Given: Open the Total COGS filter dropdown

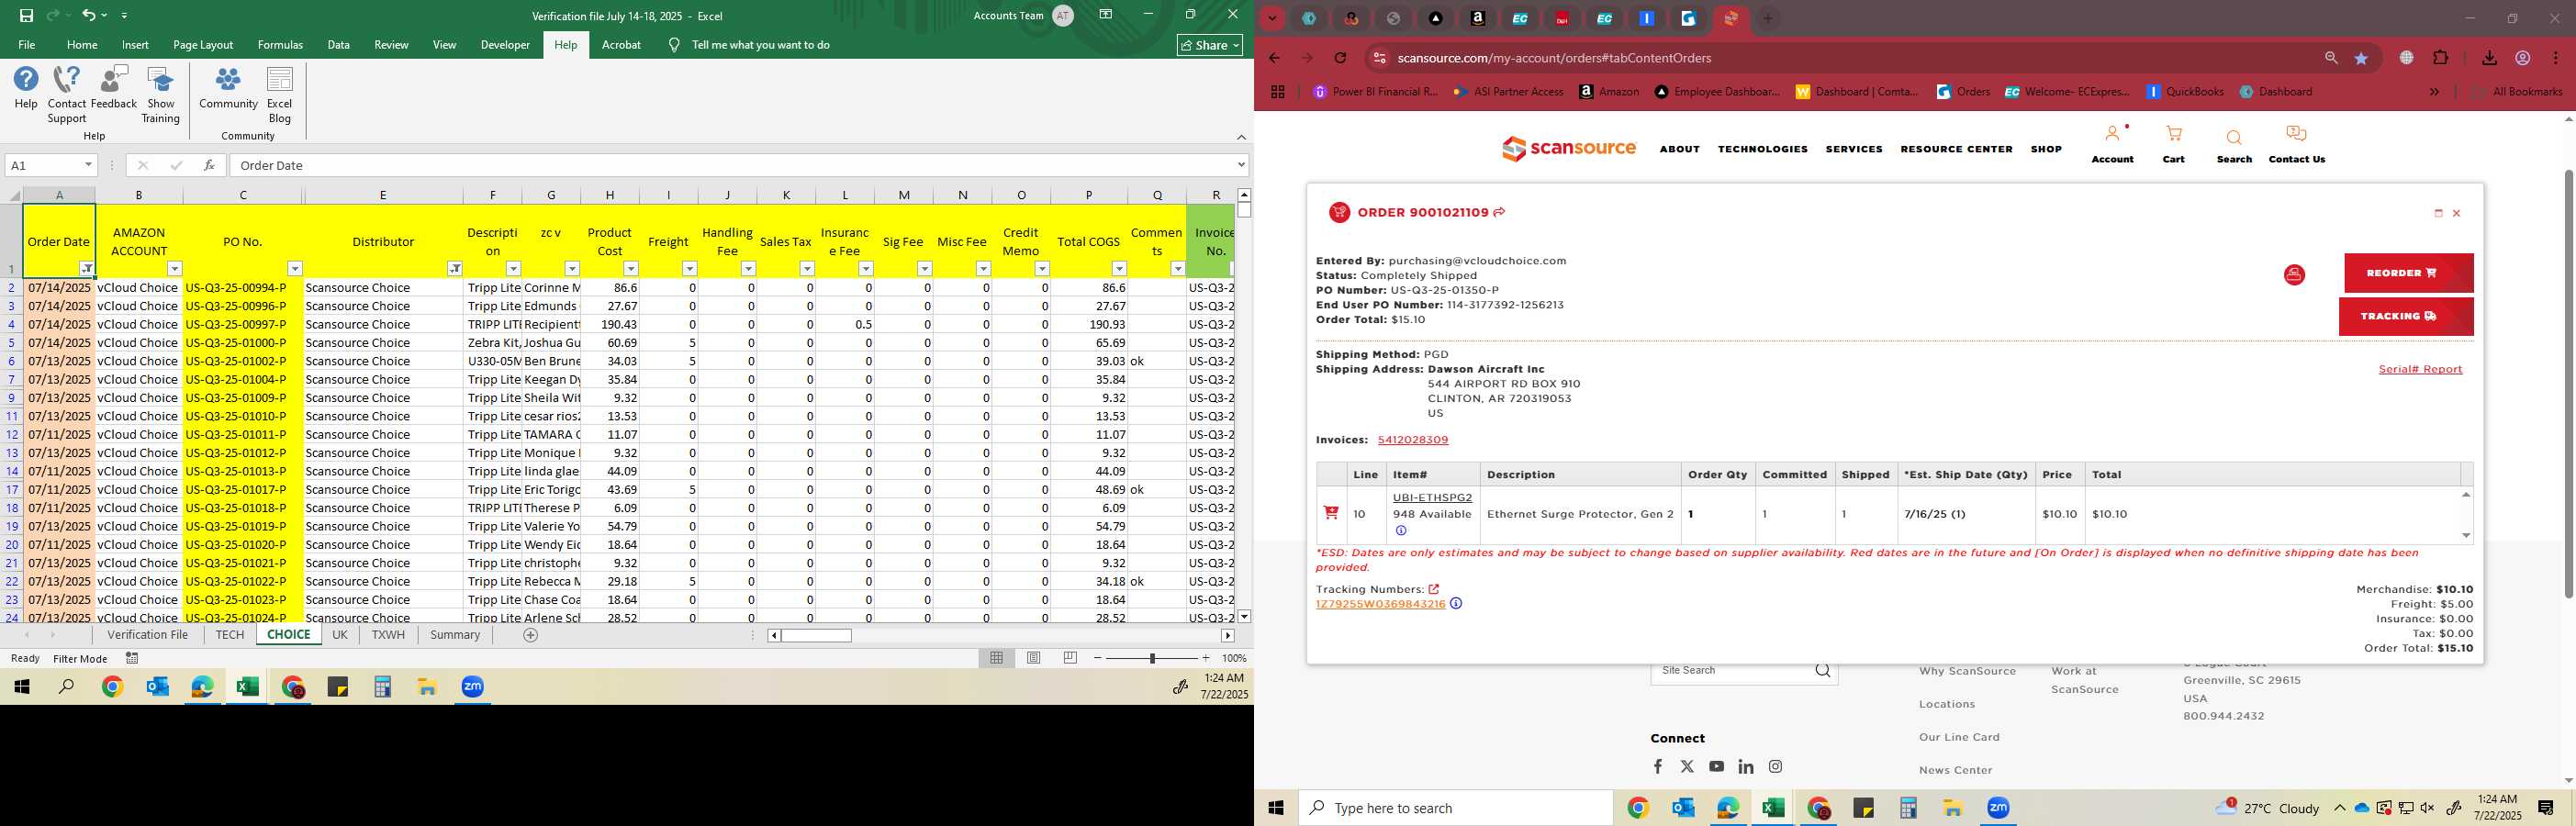Looking at the screenshot, I should pos(1119,268).
